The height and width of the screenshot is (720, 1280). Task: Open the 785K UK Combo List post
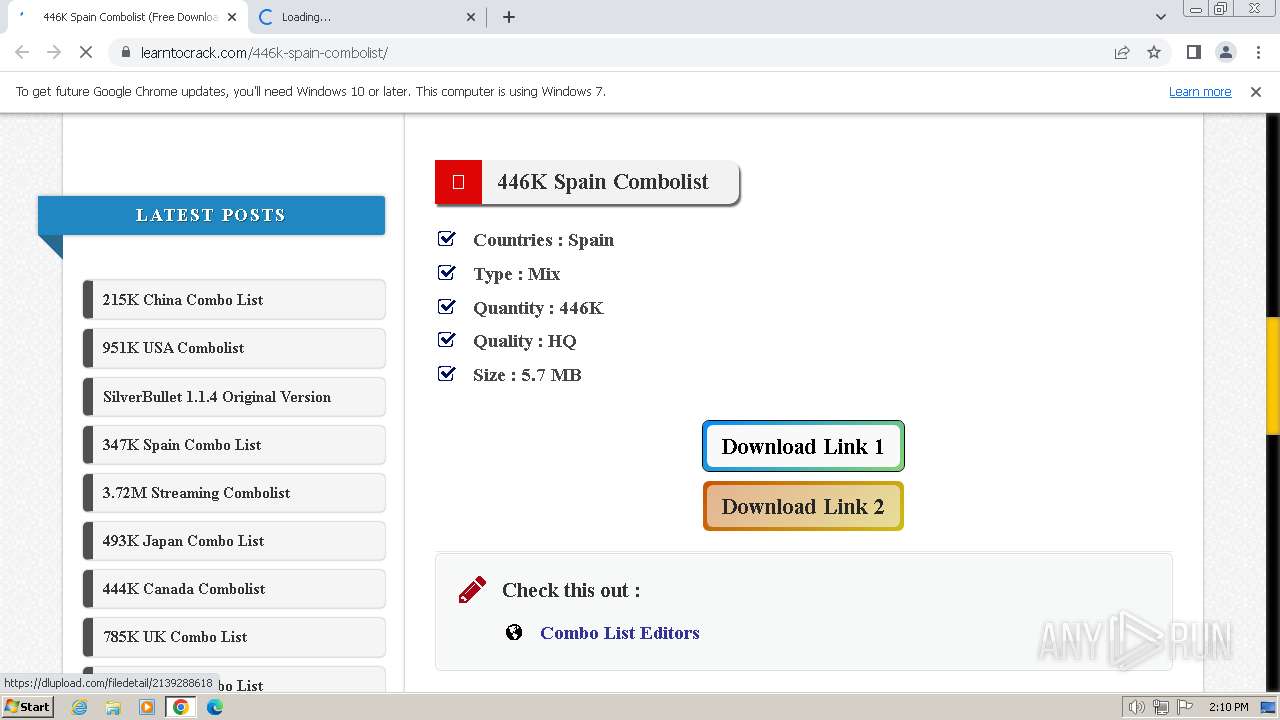[x=234, y=637]
